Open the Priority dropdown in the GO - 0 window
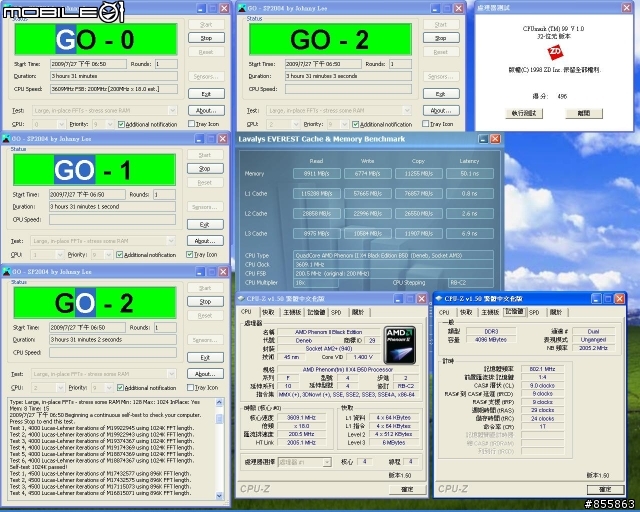This screenshot has height=512, width=640. (x=109, y=124)
